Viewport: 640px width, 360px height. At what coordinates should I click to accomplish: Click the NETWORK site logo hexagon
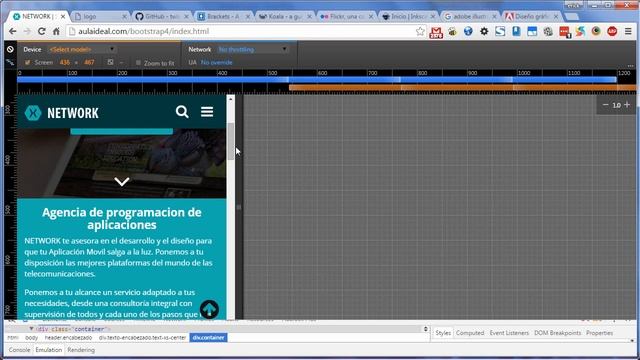pyautogui.click(x=33, y=113)
